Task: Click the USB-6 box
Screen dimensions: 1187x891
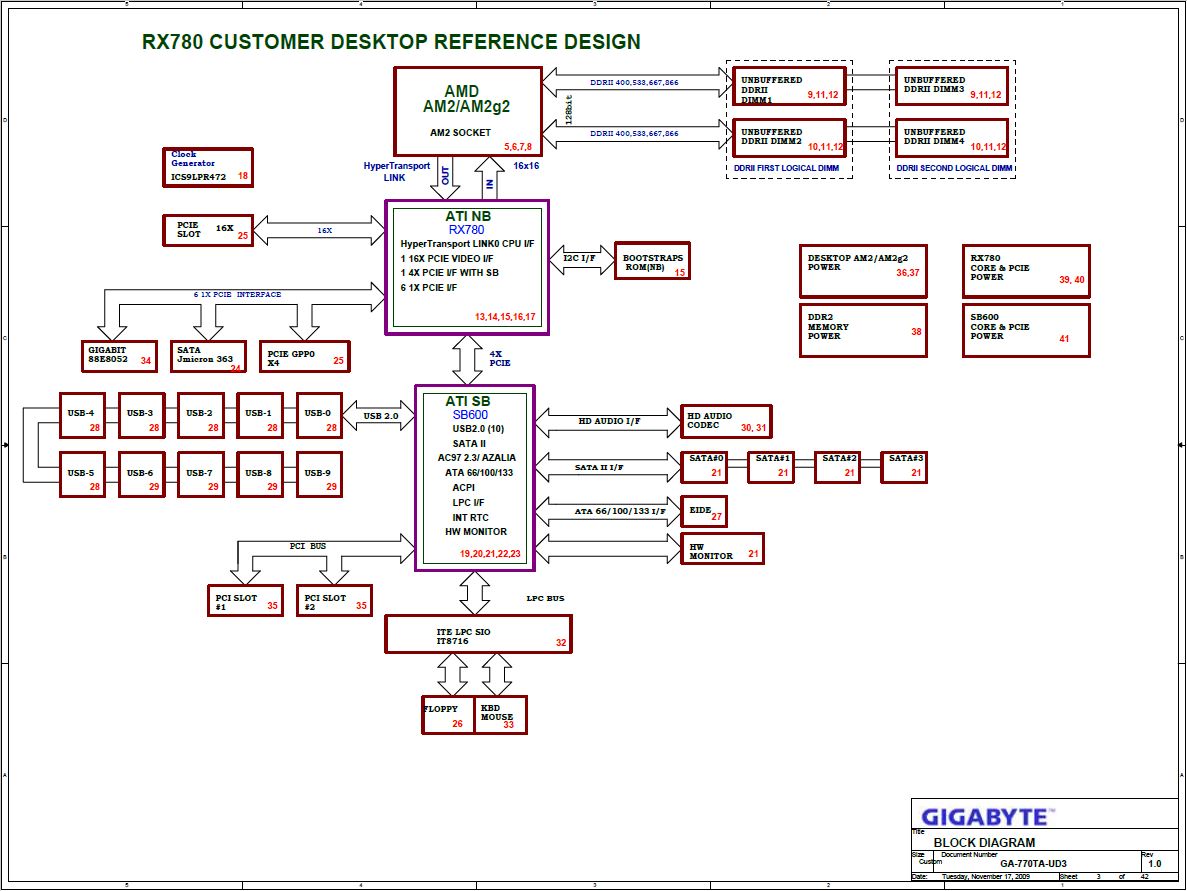Action: point(142,475)
